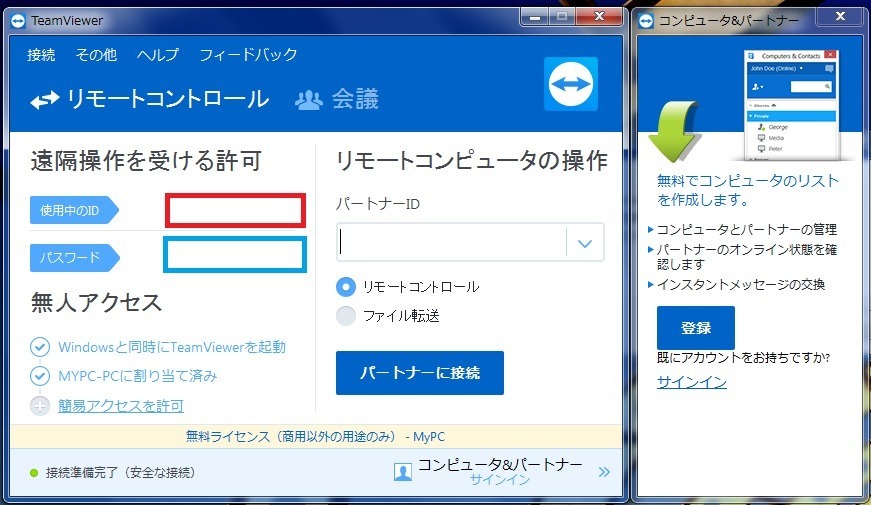The width and height of the screenshot is (871, 505).
Task: Click the 登録 button
Action: point(695,328)
